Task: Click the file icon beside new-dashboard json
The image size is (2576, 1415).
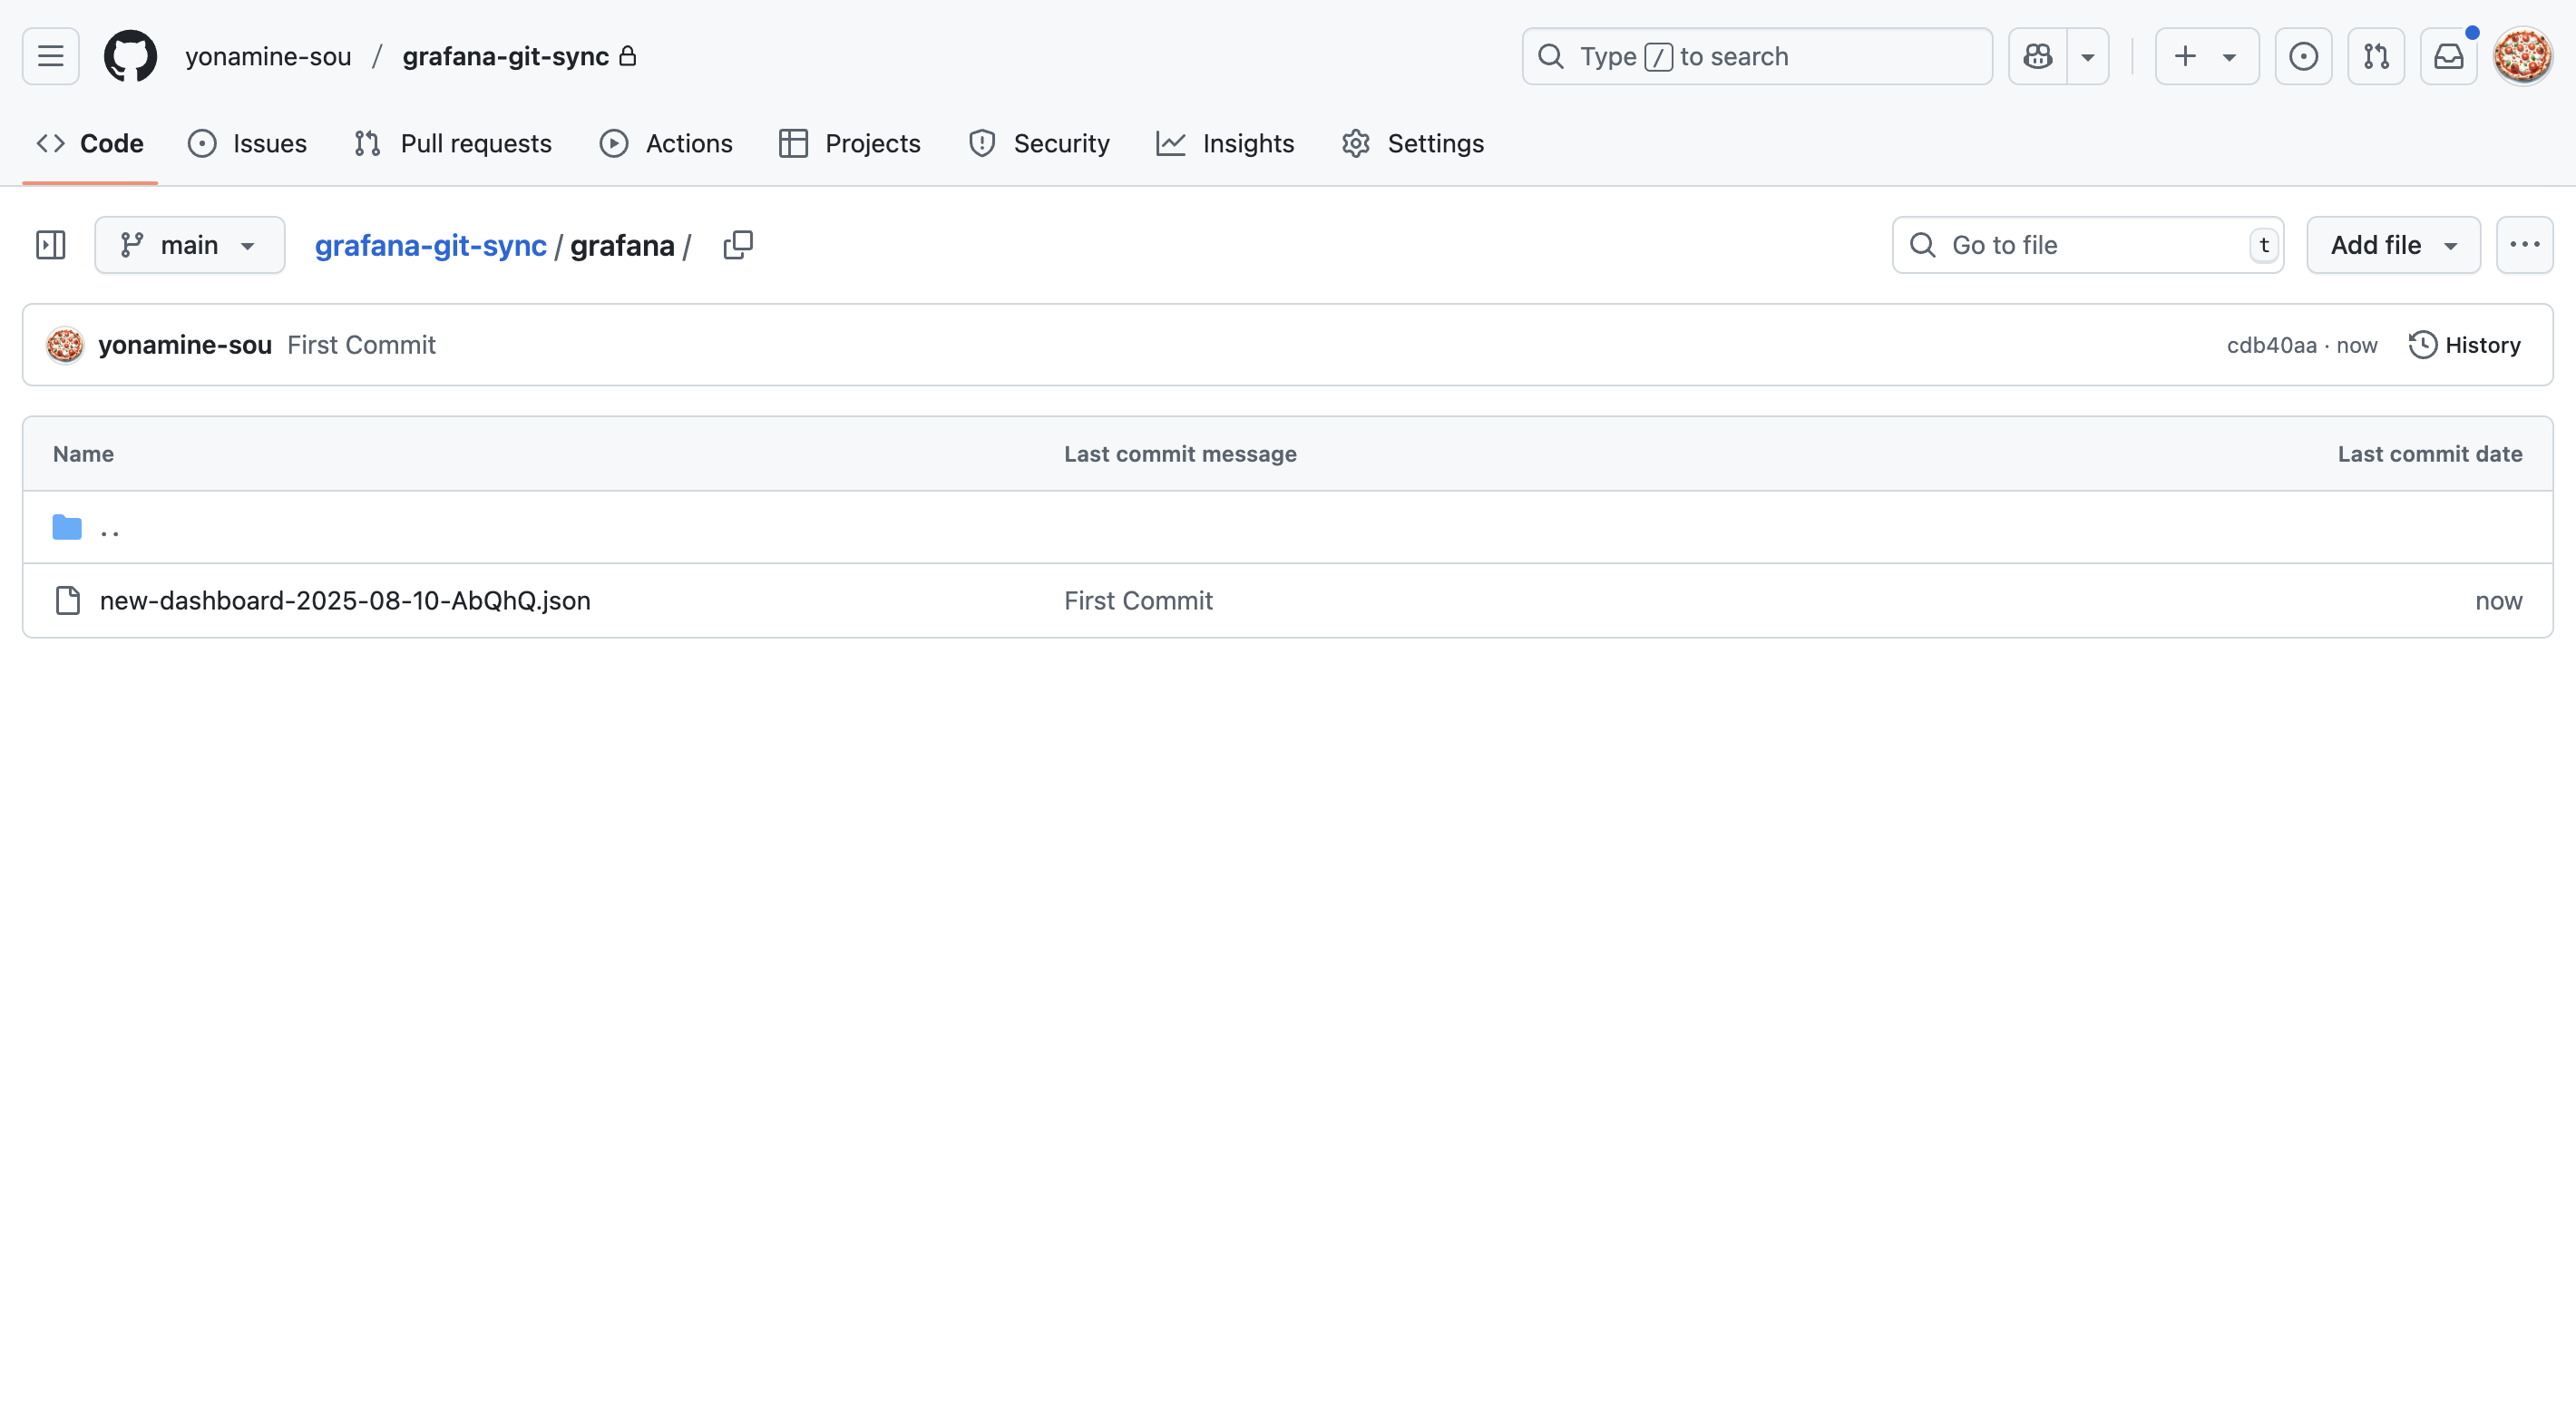Action: [67, 600]
